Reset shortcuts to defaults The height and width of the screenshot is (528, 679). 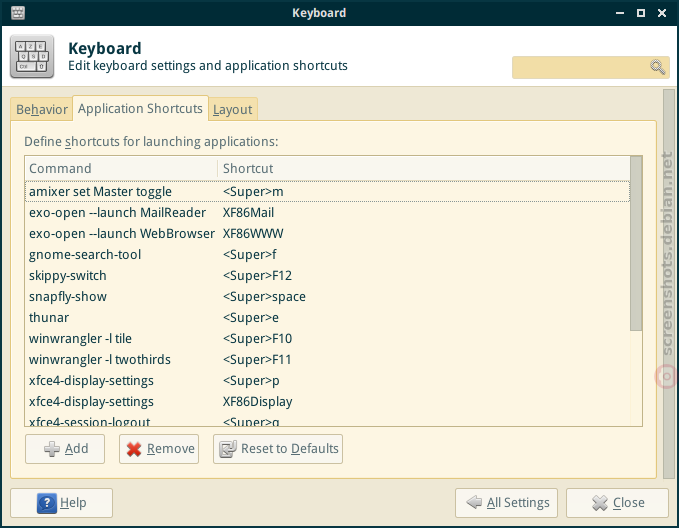point(278,449)
